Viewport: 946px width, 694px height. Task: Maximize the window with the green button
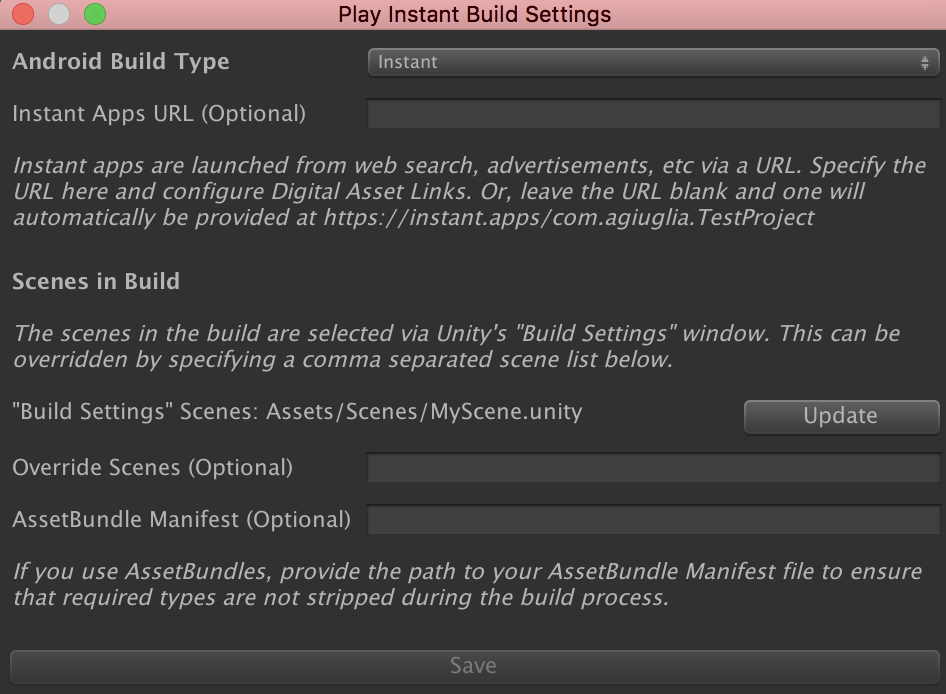[x=94, y=14]
